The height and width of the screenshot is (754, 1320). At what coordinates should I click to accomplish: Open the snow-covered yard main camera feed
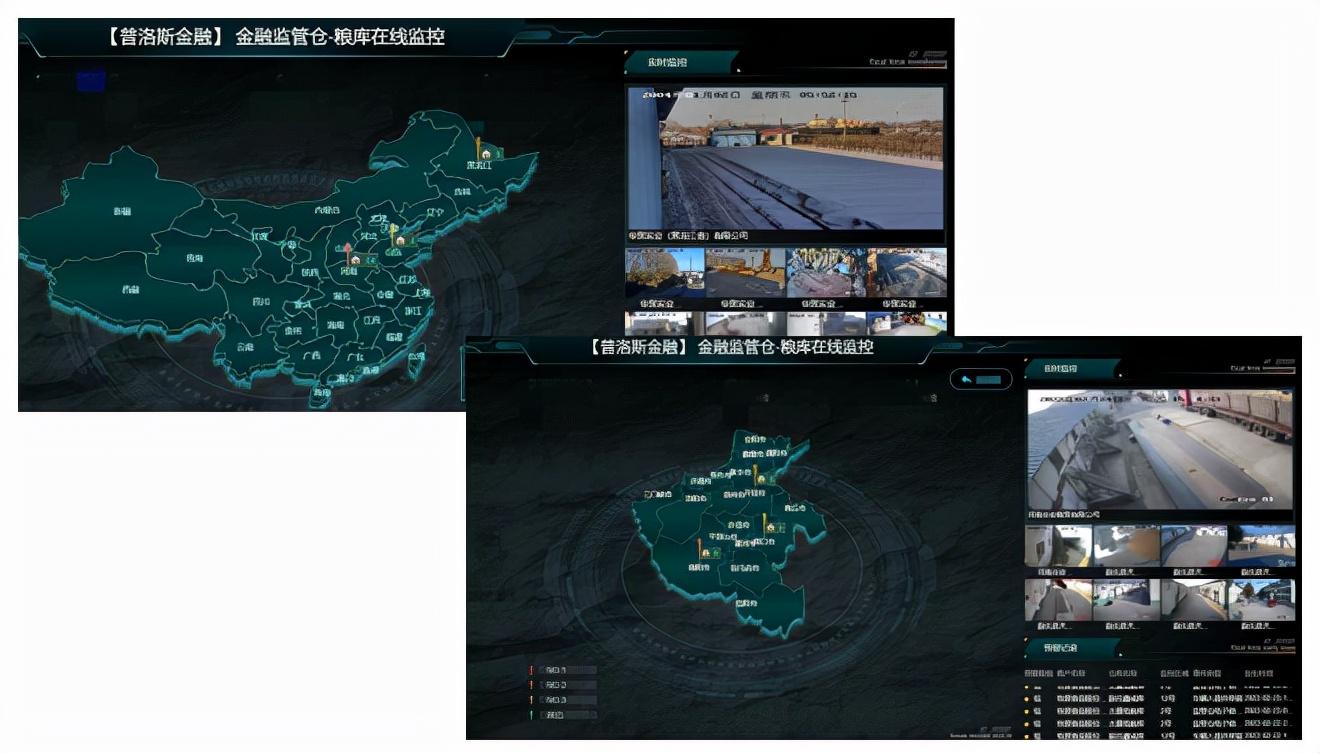tap(784, 158)
